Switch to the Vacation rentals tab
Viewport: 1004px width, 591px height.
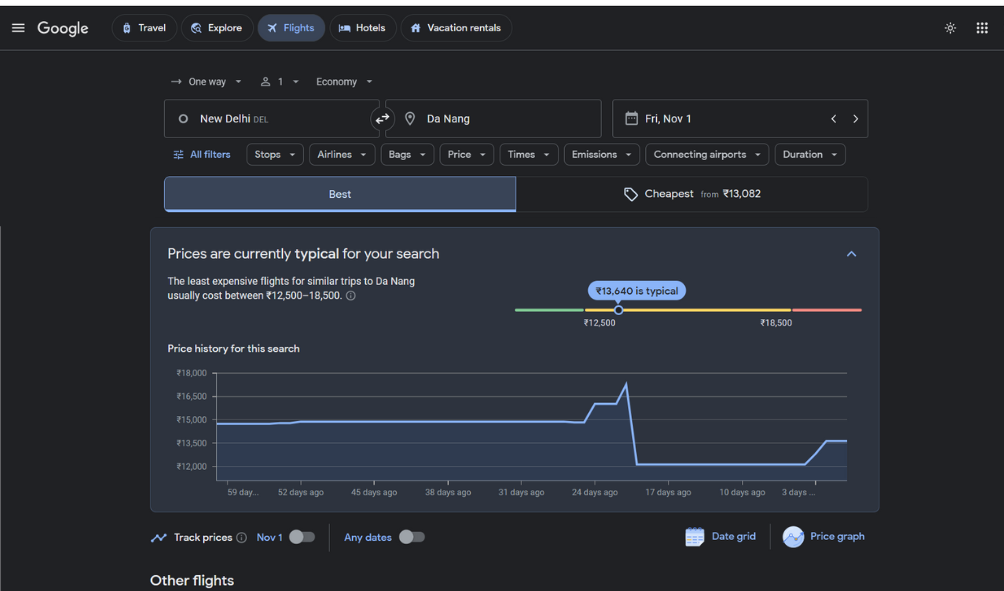[x=456, y=28]
